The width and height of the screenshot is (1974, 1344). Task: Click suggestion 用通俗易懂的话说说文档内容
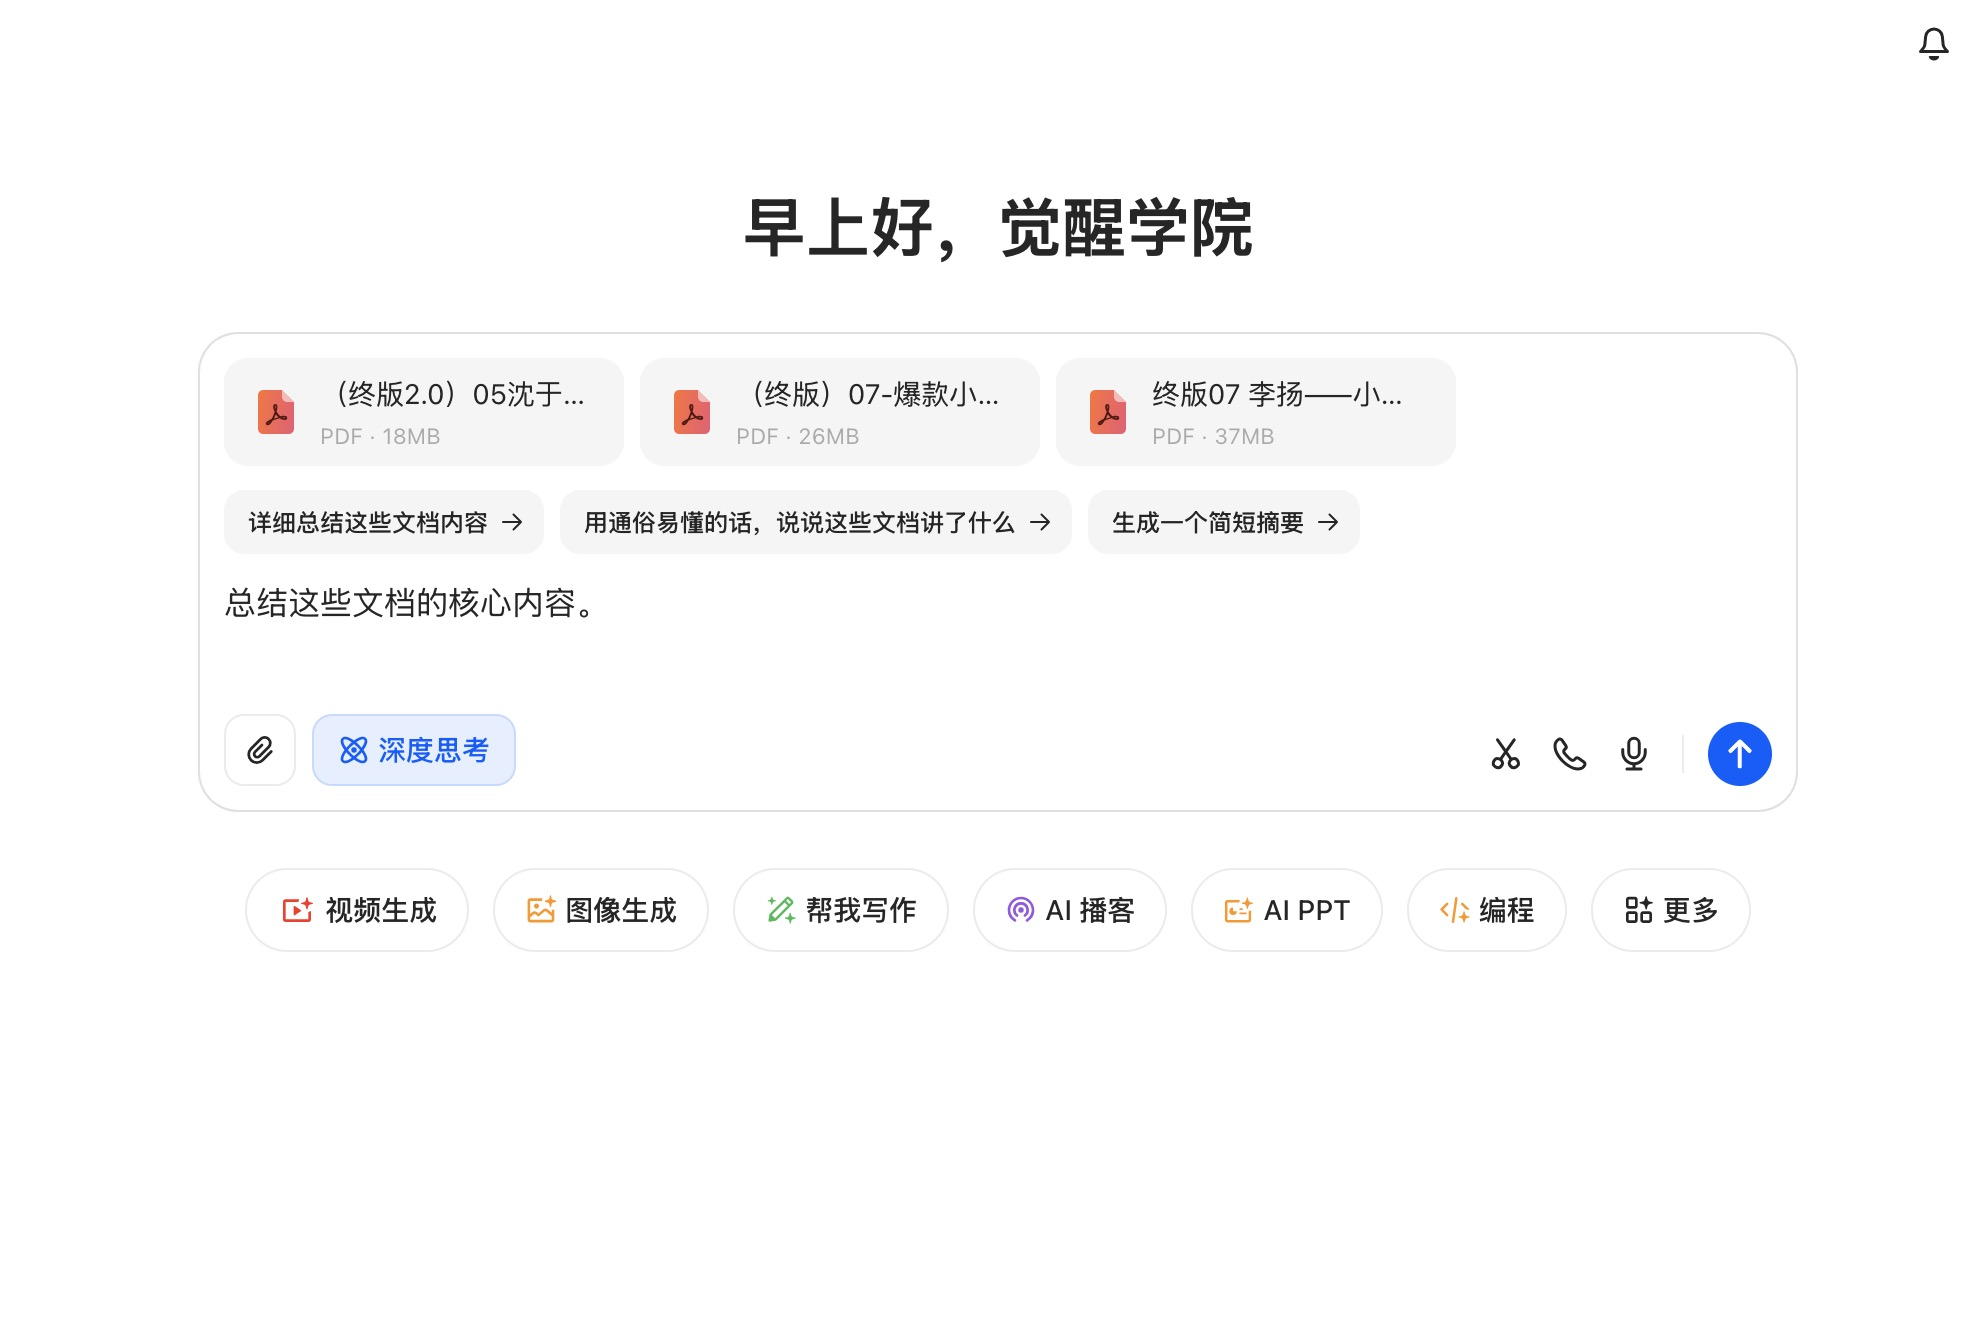point(815,522)
